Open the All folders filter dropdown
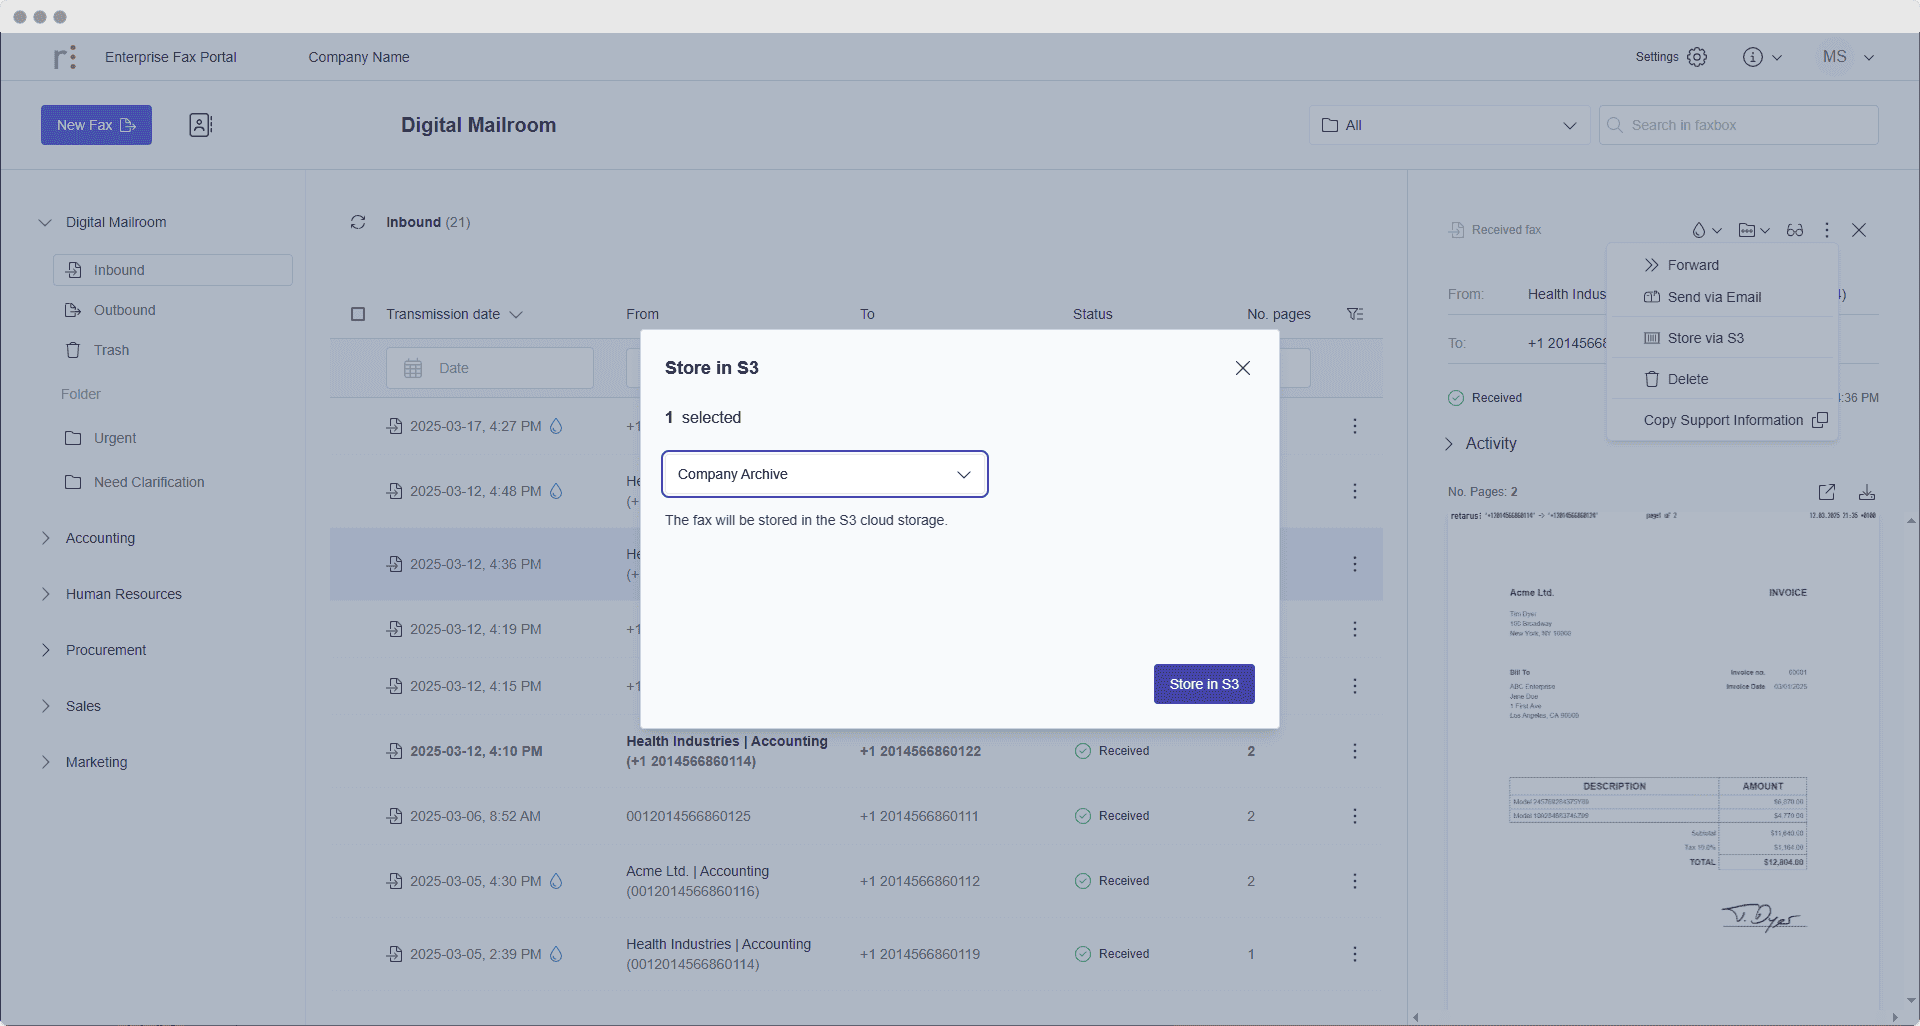Viewport: 1920px width, 1026px height. (1449, 125)
